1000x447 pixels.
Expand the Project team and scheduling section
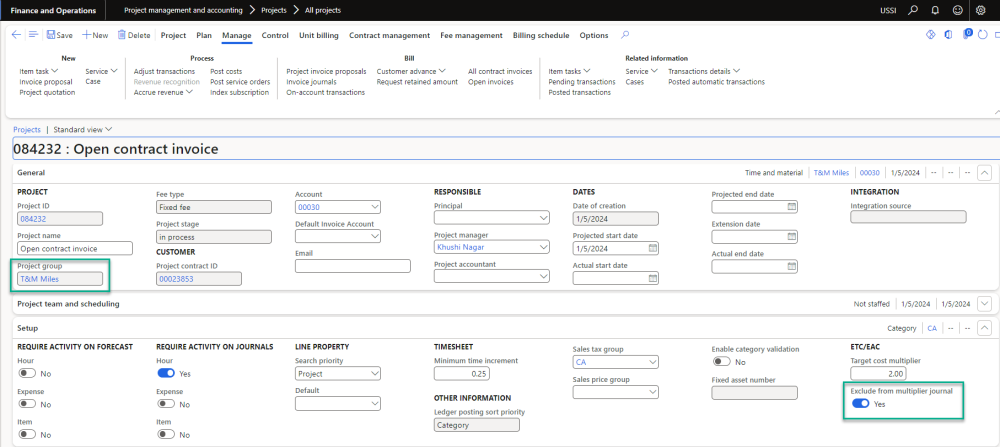[x=984, y=304]
